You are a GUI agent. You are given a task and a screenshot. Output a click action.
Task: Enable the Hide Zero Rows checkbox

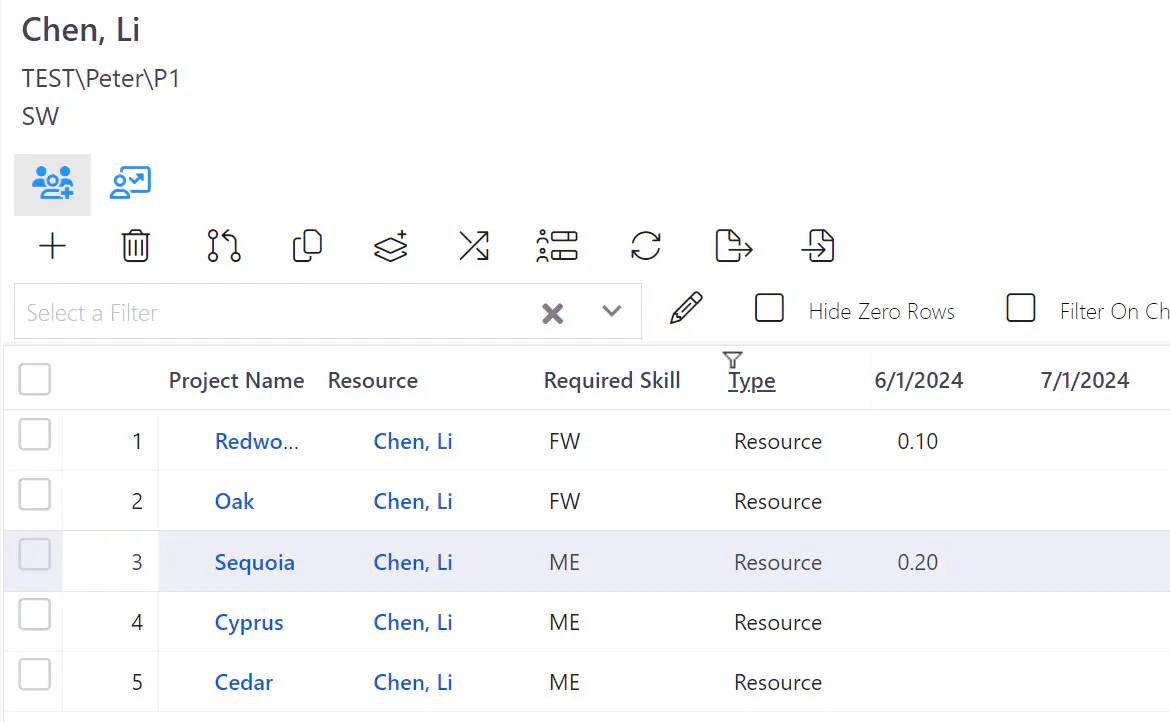pos(769,307)
